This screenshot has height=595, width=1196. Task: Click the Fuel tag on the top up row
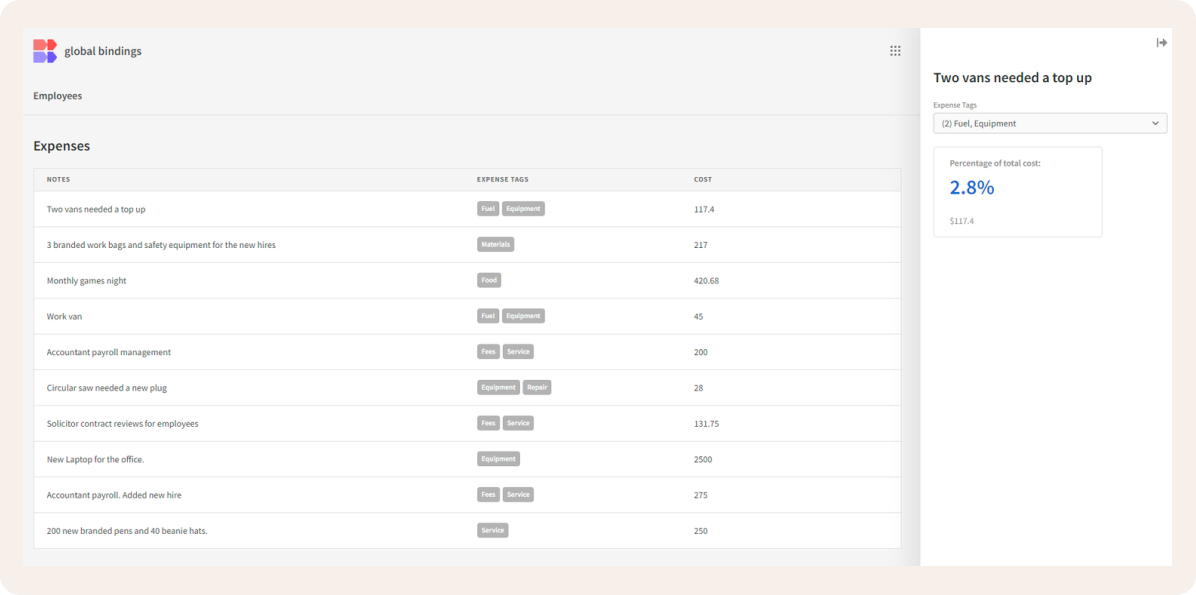tap(487, 208)
